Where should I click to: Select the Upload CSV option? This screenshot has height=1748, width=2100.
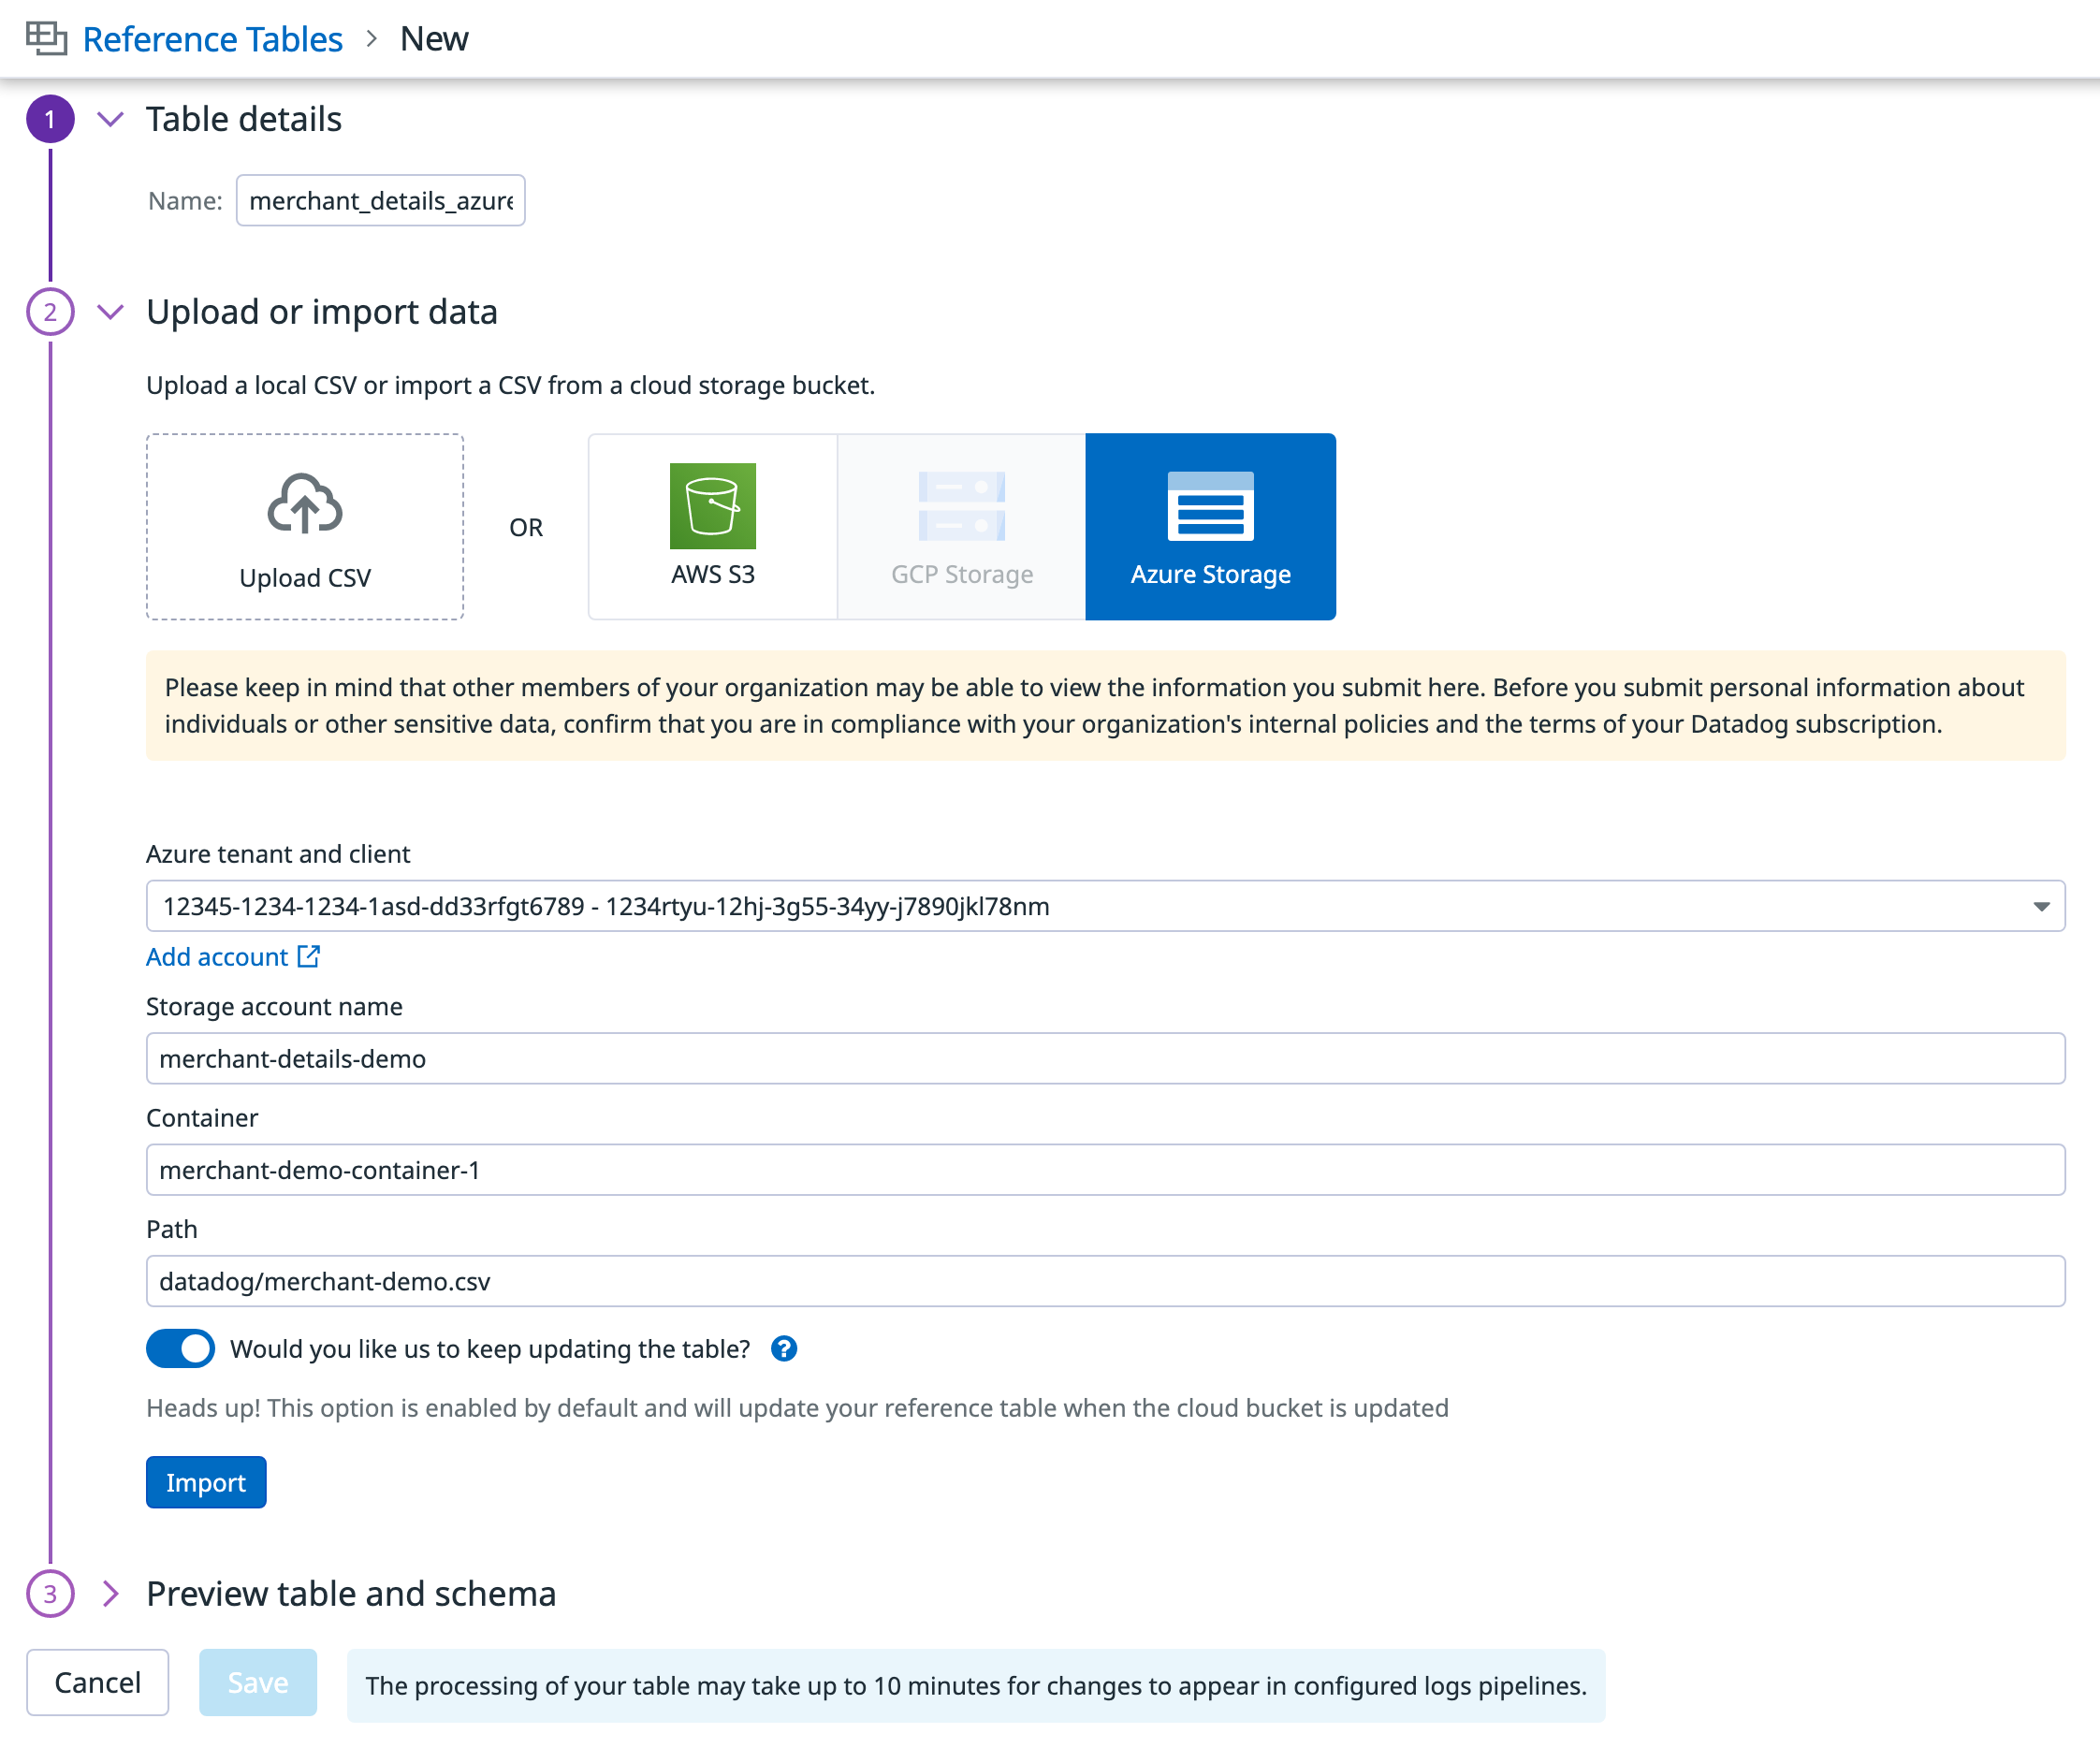[x=304, y=527]
